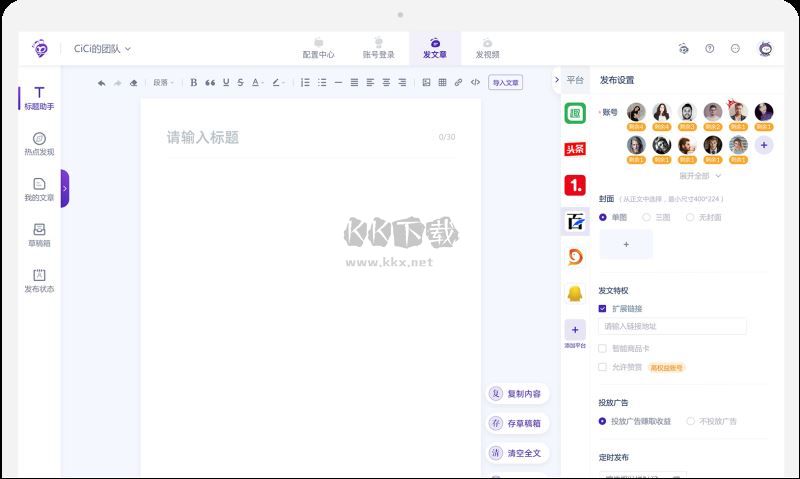This screenshot has width=800, height=479.
Task: Click 添加平台 plus button
Action: click(575, 330)
